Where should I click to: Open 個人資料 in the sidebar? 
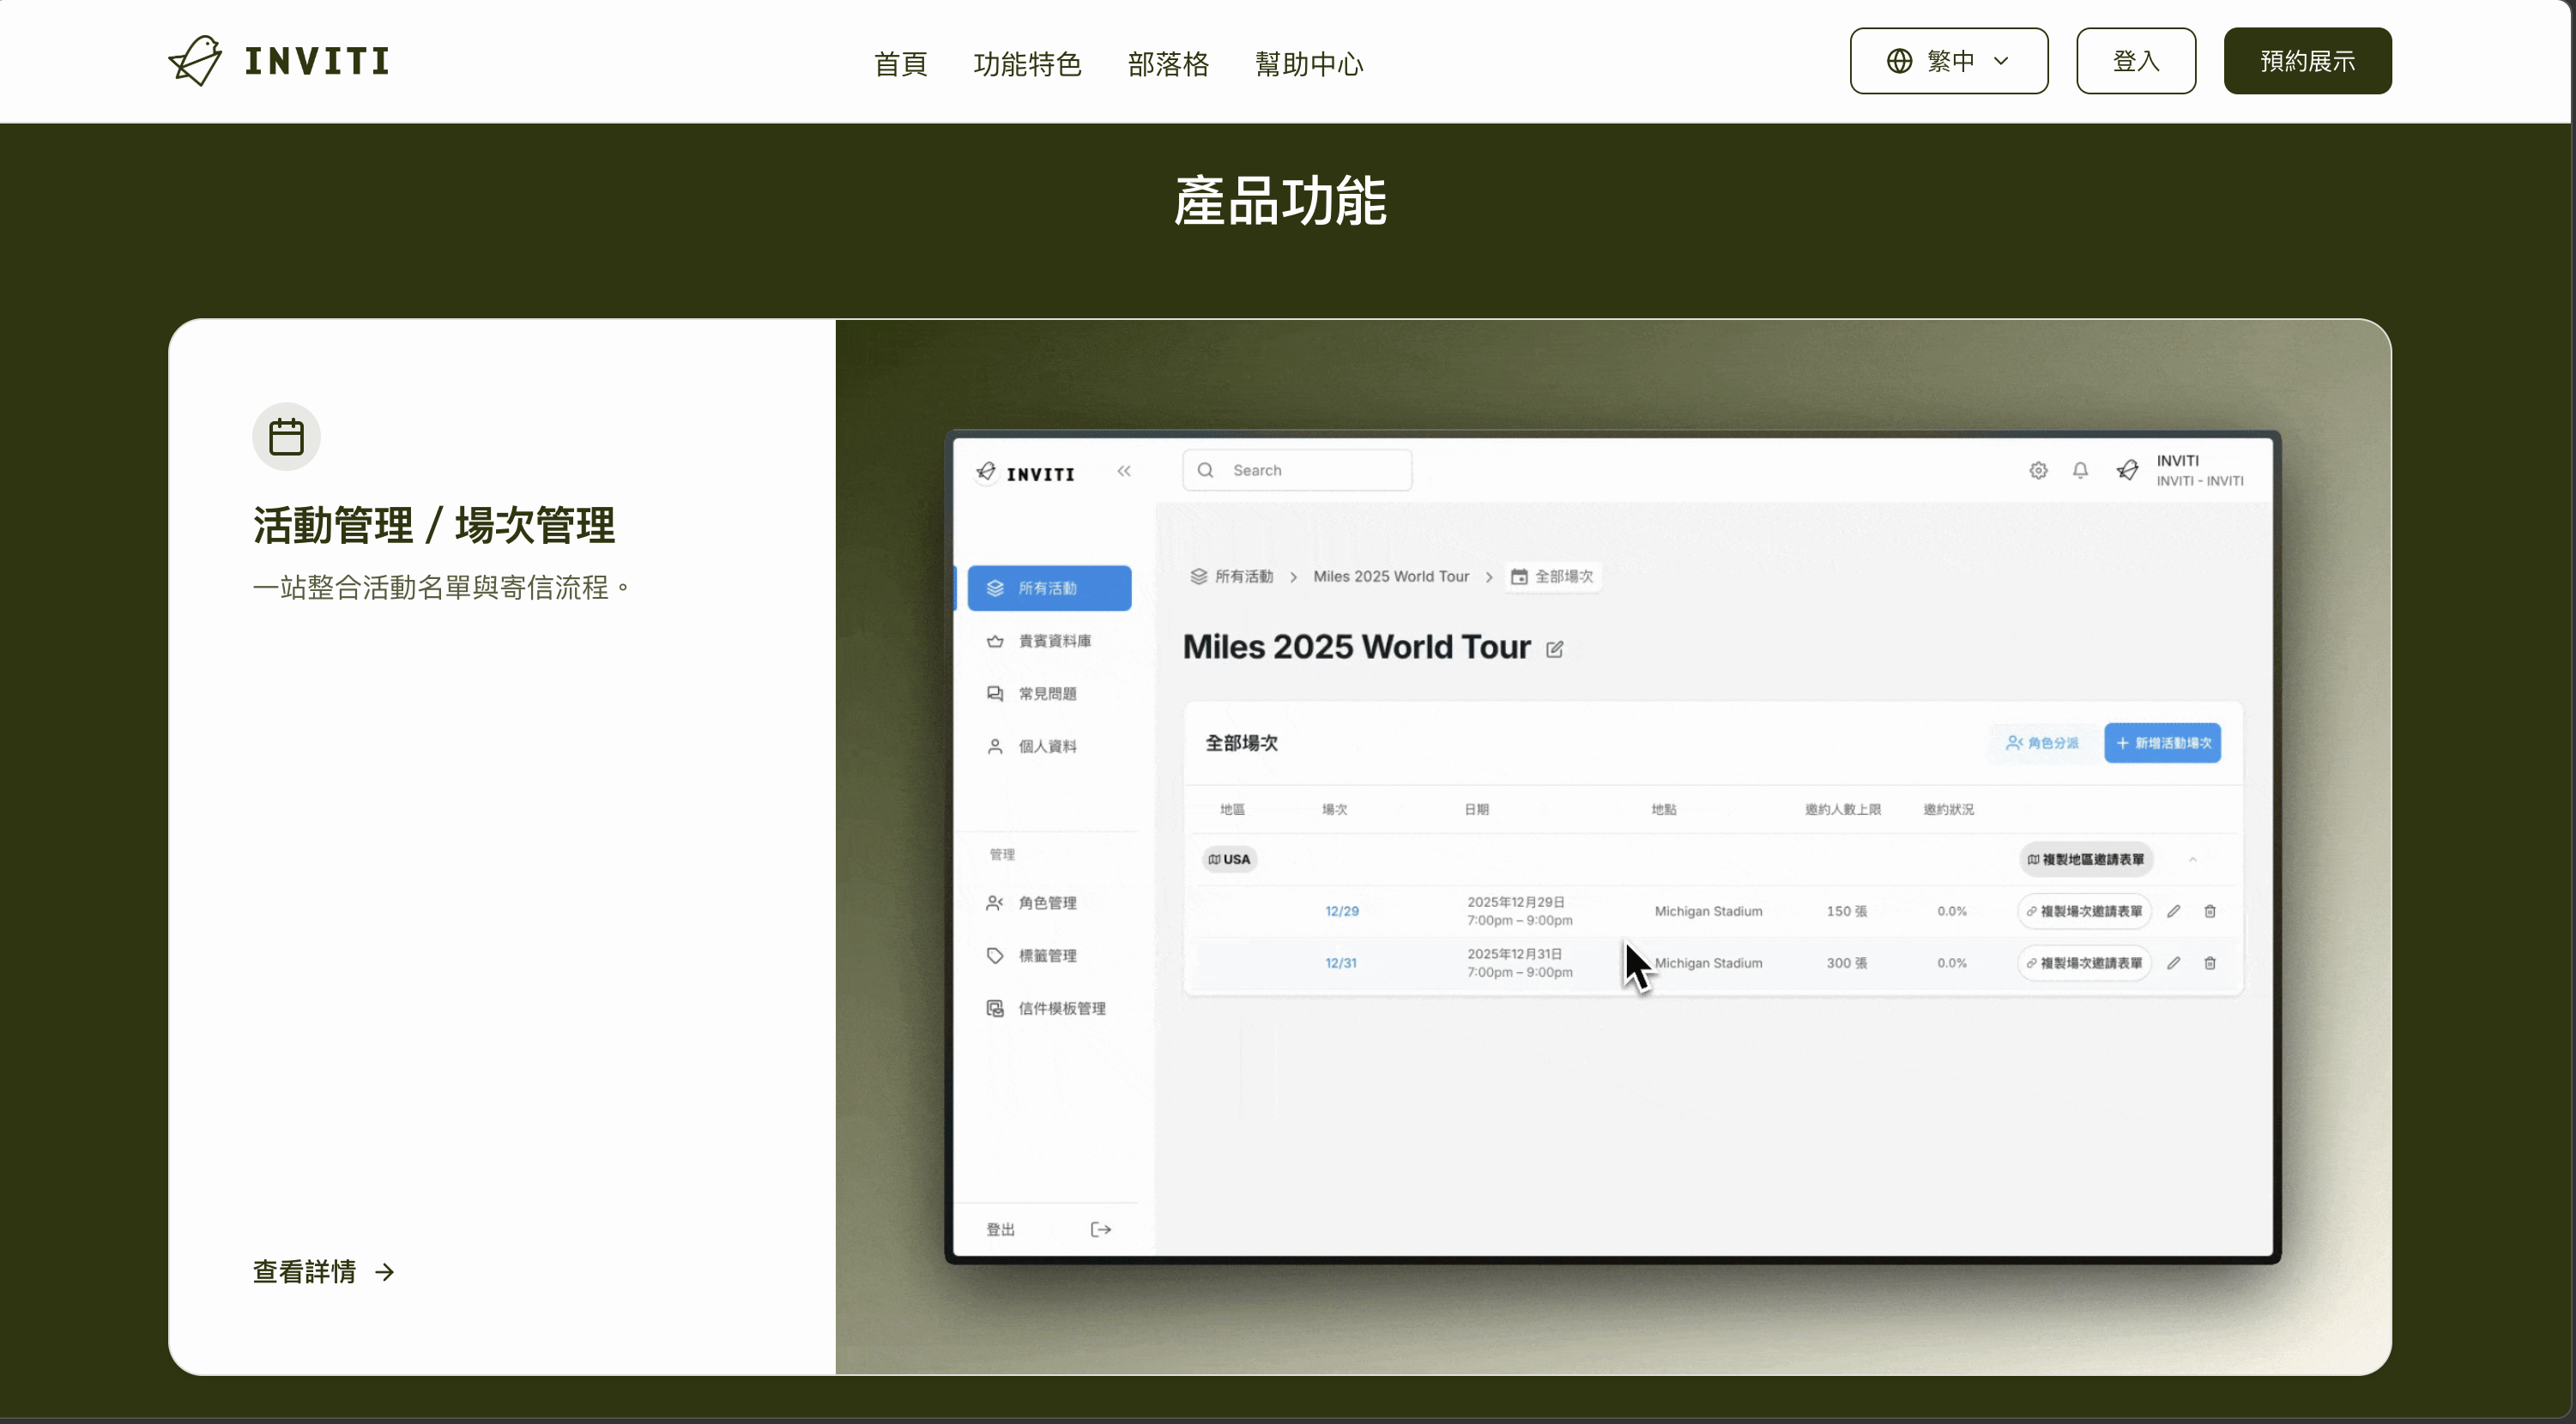[x=1049, y=746]
